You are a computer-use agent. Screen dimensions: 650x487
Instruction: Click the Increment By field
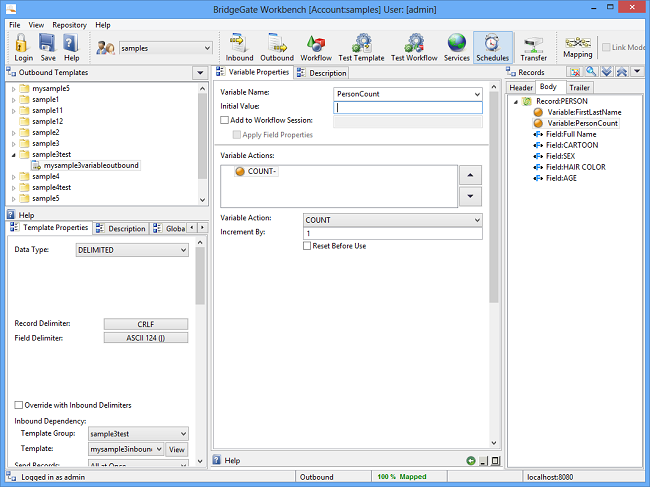[393, 233]
